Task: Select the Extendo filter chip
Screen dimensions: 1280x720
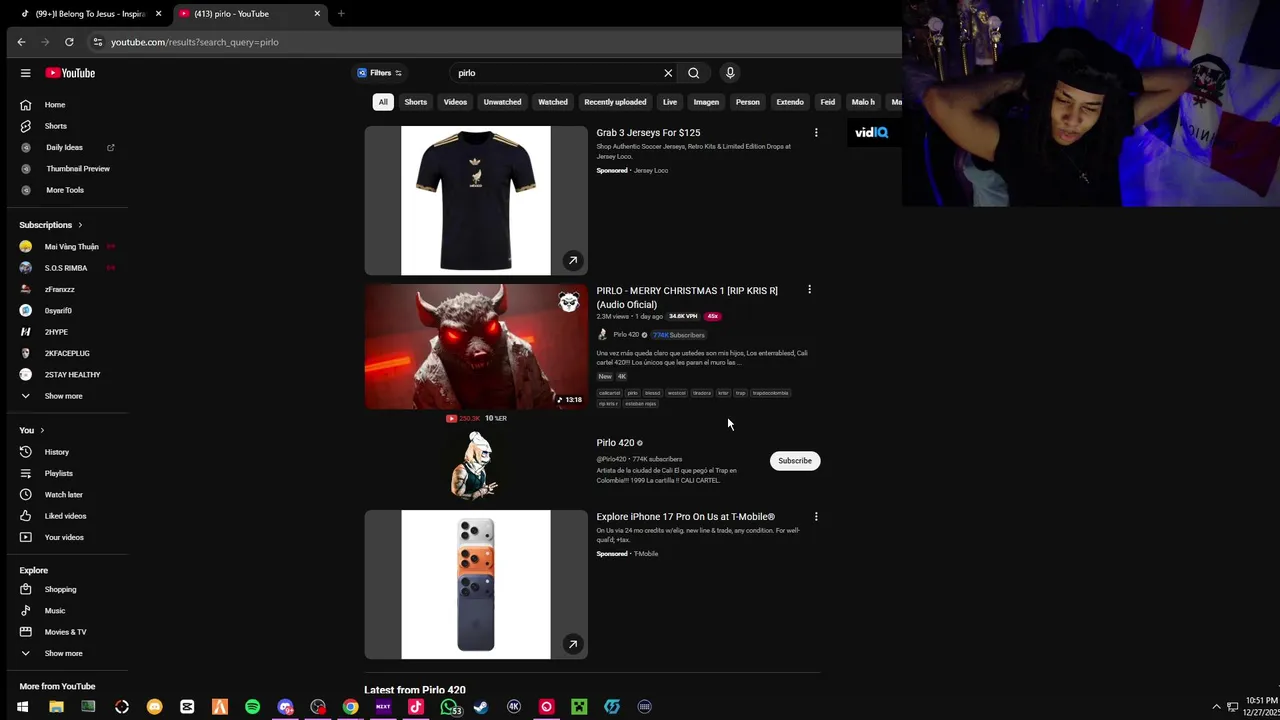Action: (x=790, y=102)
